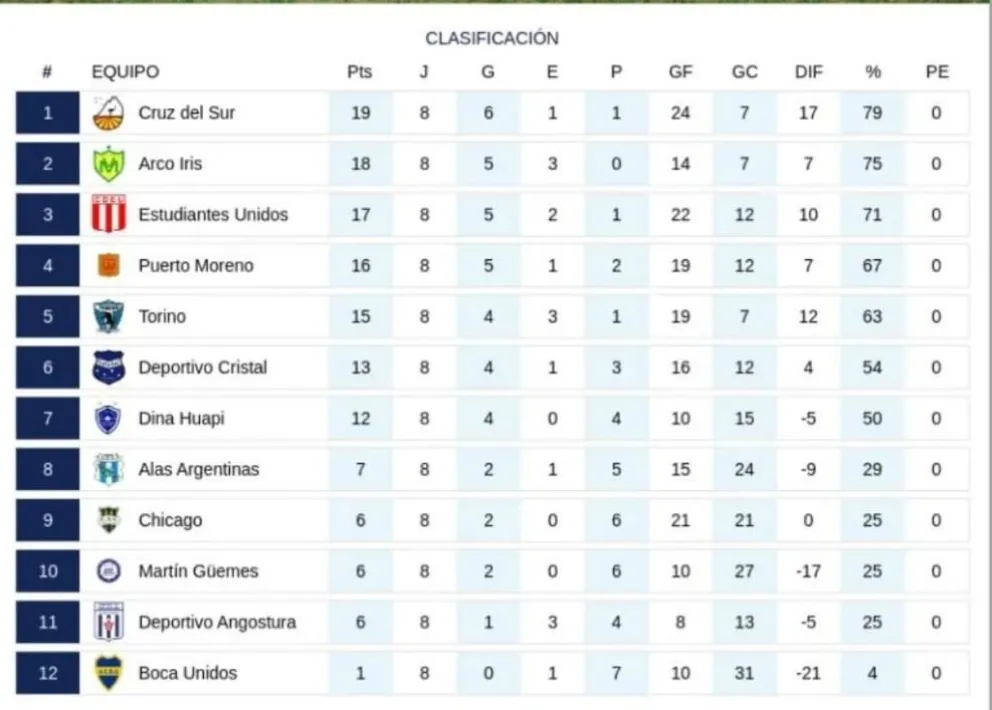Screen dimensions: 992x710
Task: Click the position 12 rank cell
Action: click(47, 673)
